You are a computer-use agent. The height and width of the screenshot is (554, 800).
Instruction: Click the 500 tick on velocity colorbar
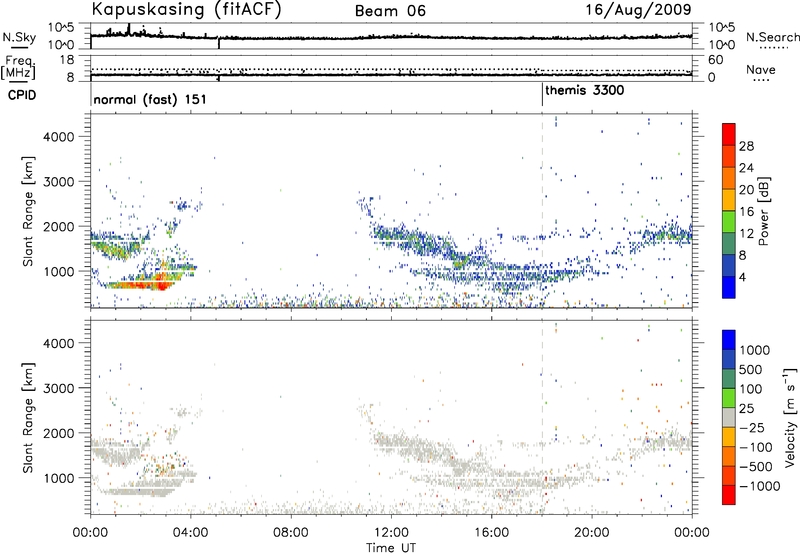coord(751,369)
